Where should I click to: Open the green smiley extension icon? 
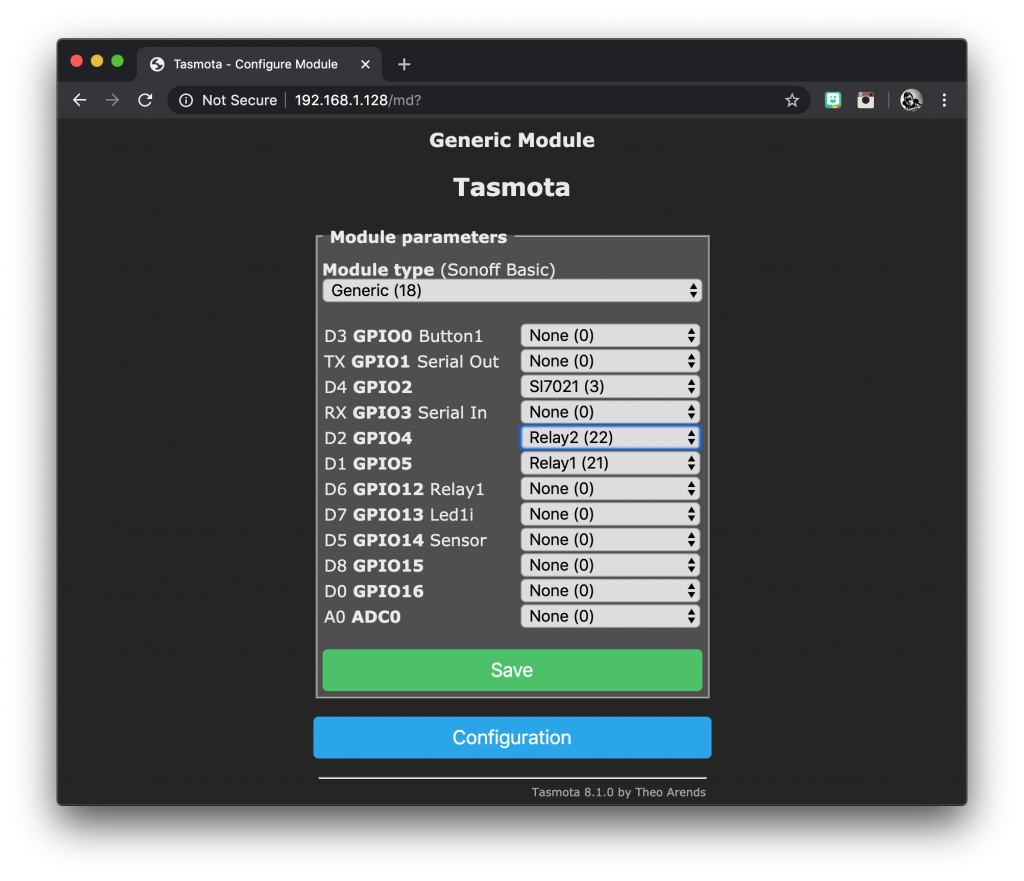[833, 100]
